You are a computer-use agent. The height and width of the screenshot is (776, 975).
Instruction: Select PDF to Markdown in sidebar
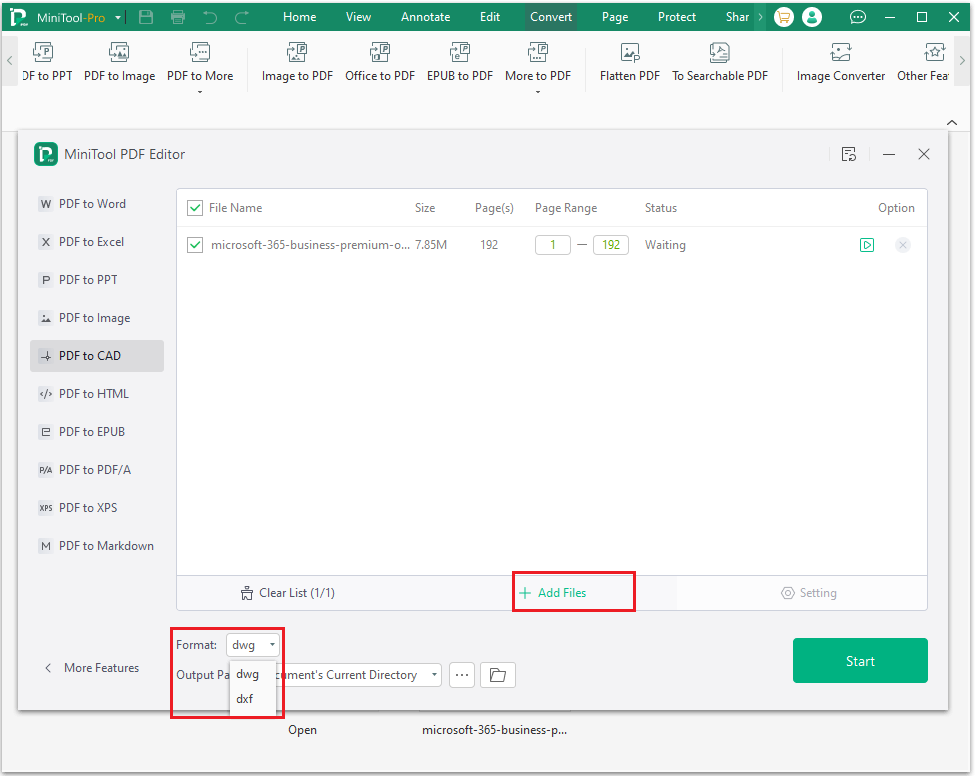tap(97, 545)
